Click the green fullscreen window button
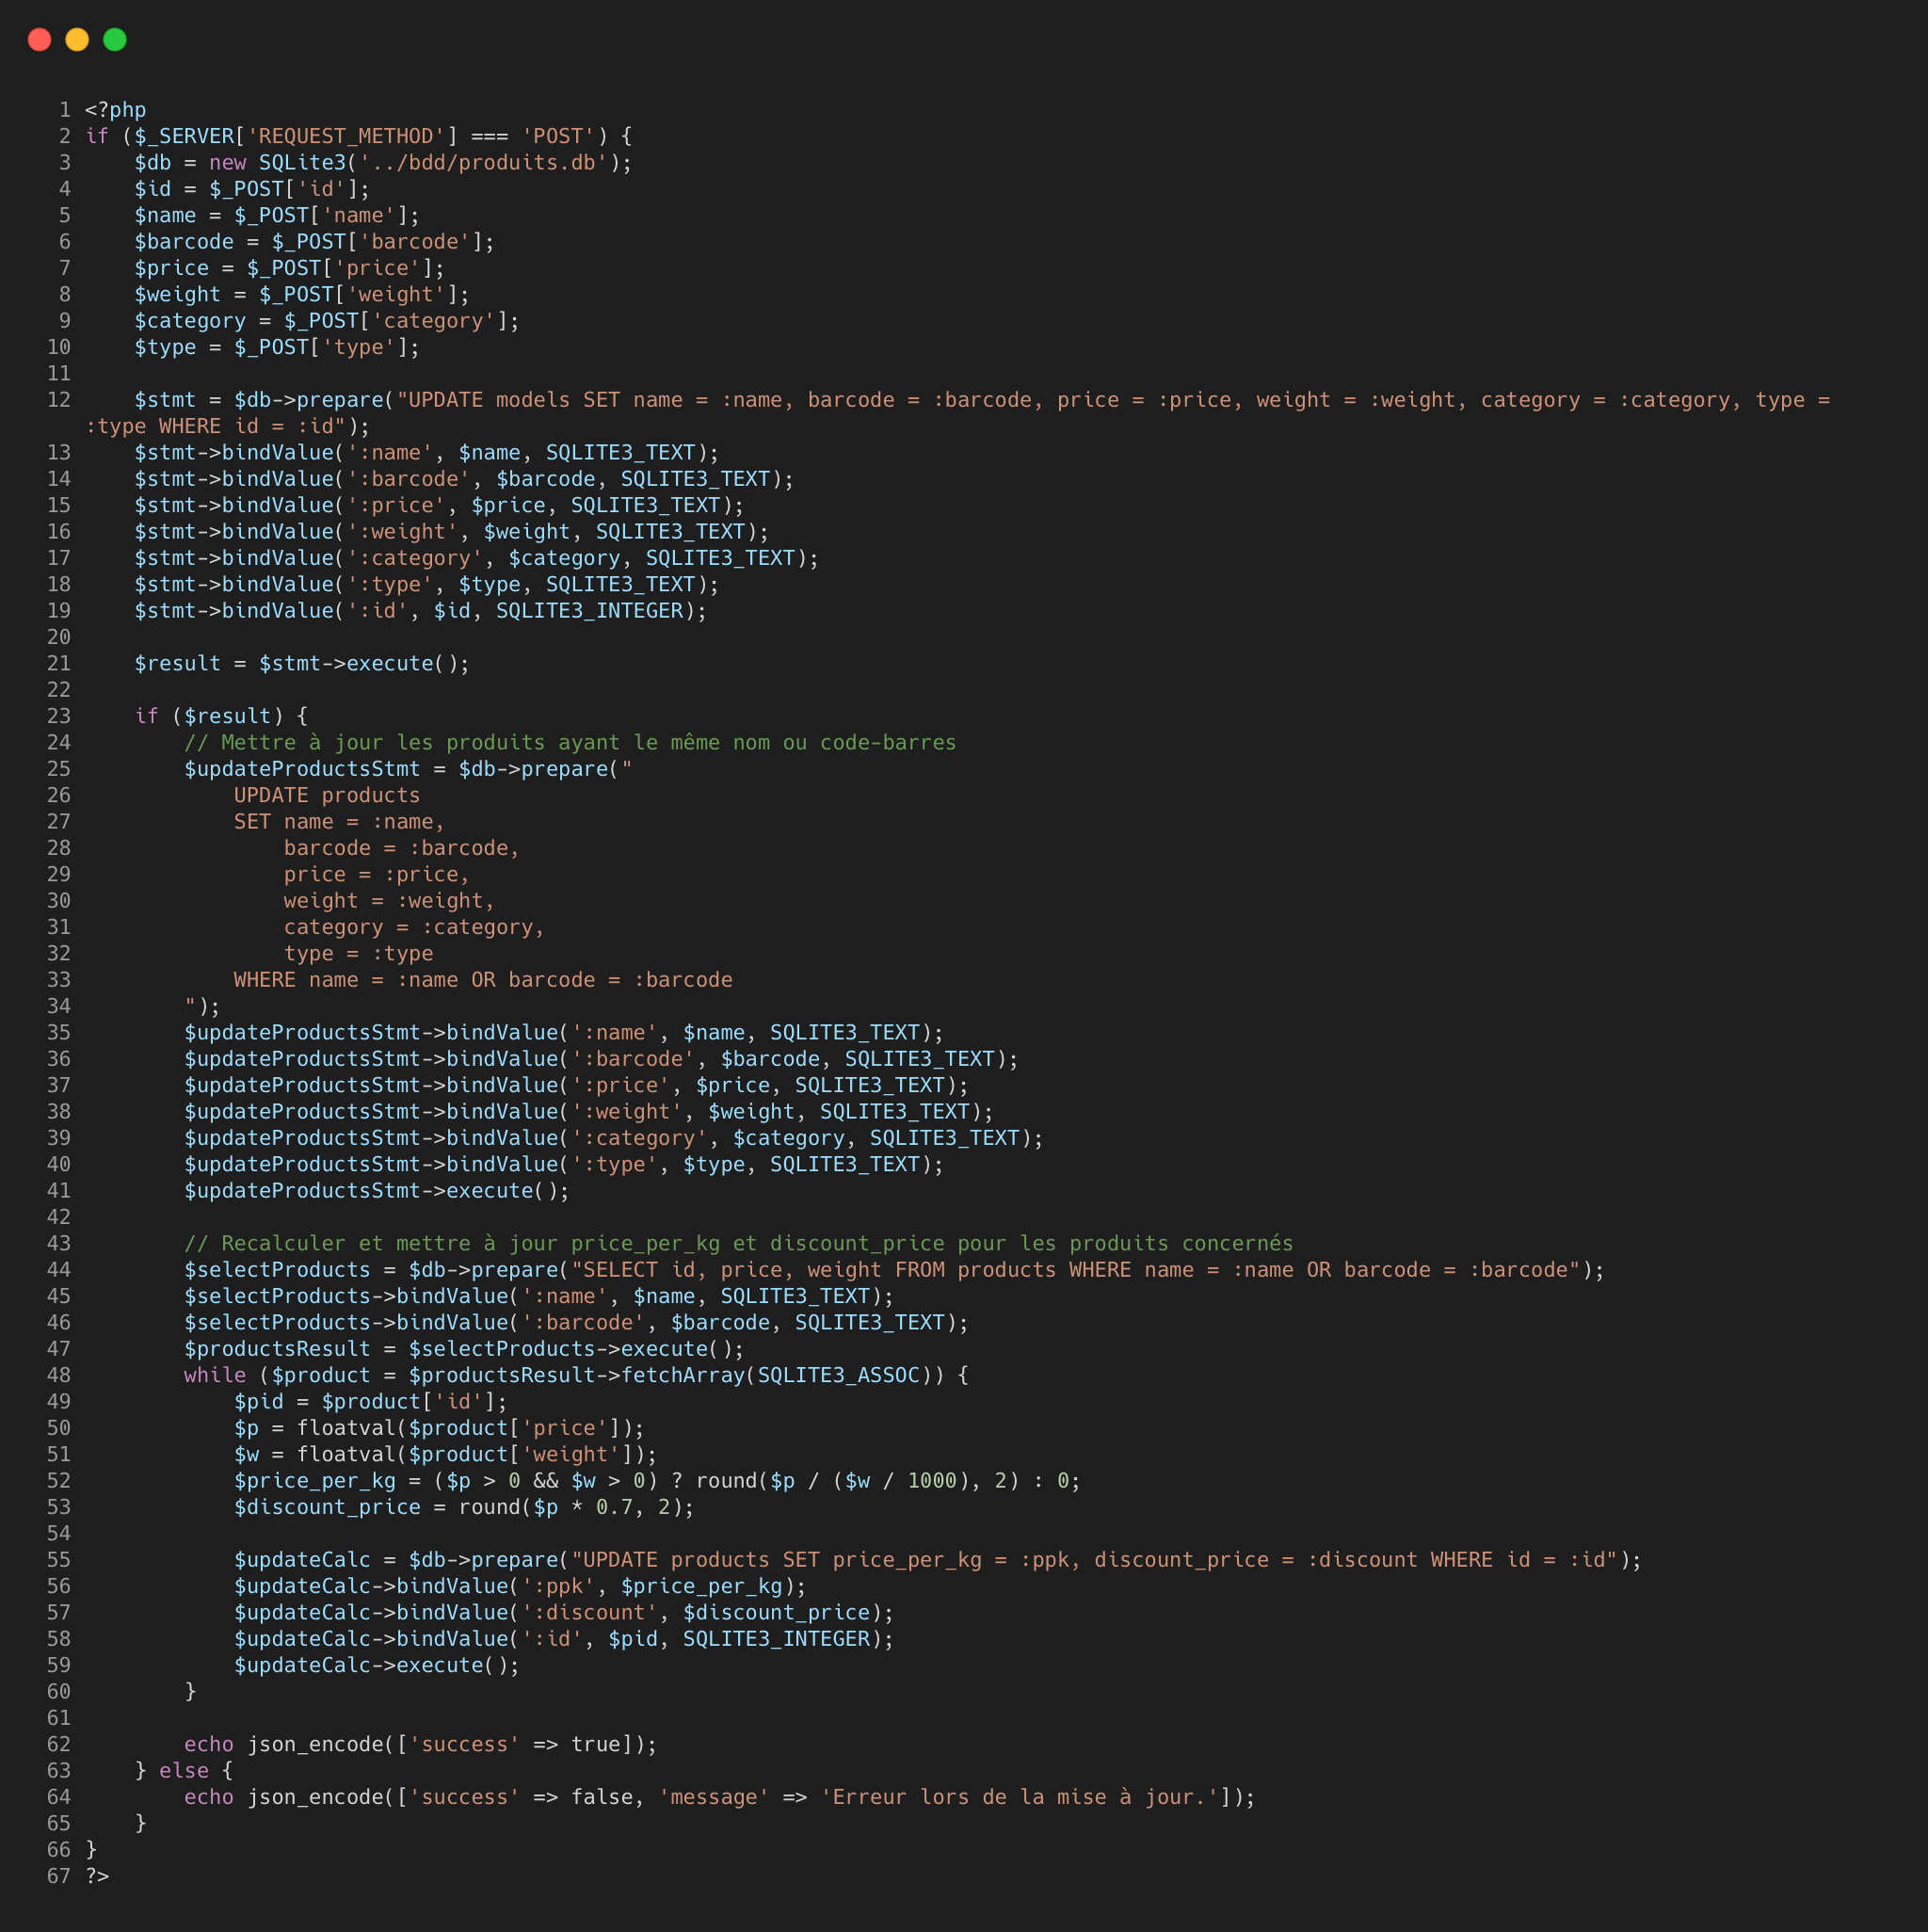Screen dimensions: 1928x1932 [x=115, y=40]
